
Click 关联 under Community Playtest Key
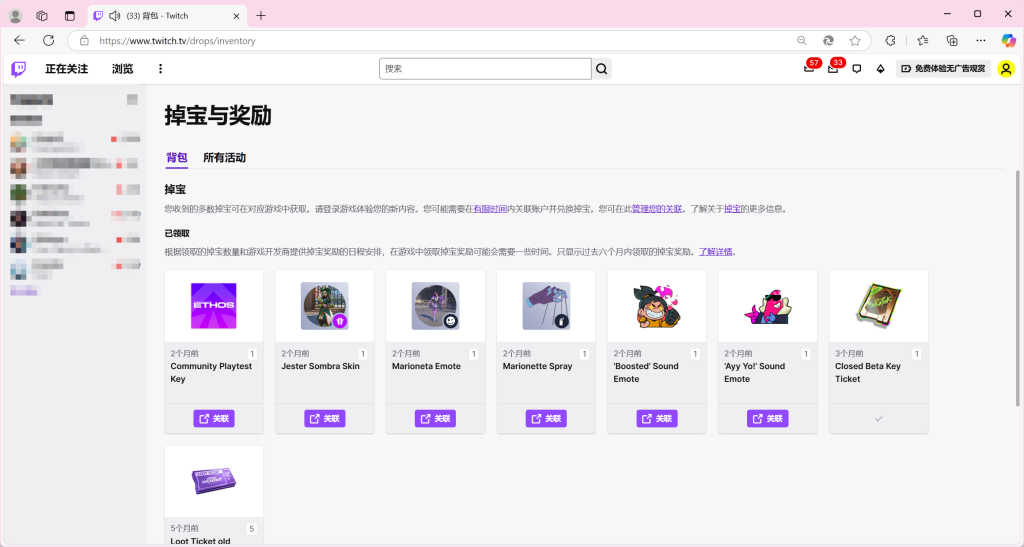pyautogui.click(x=214, y=418)
